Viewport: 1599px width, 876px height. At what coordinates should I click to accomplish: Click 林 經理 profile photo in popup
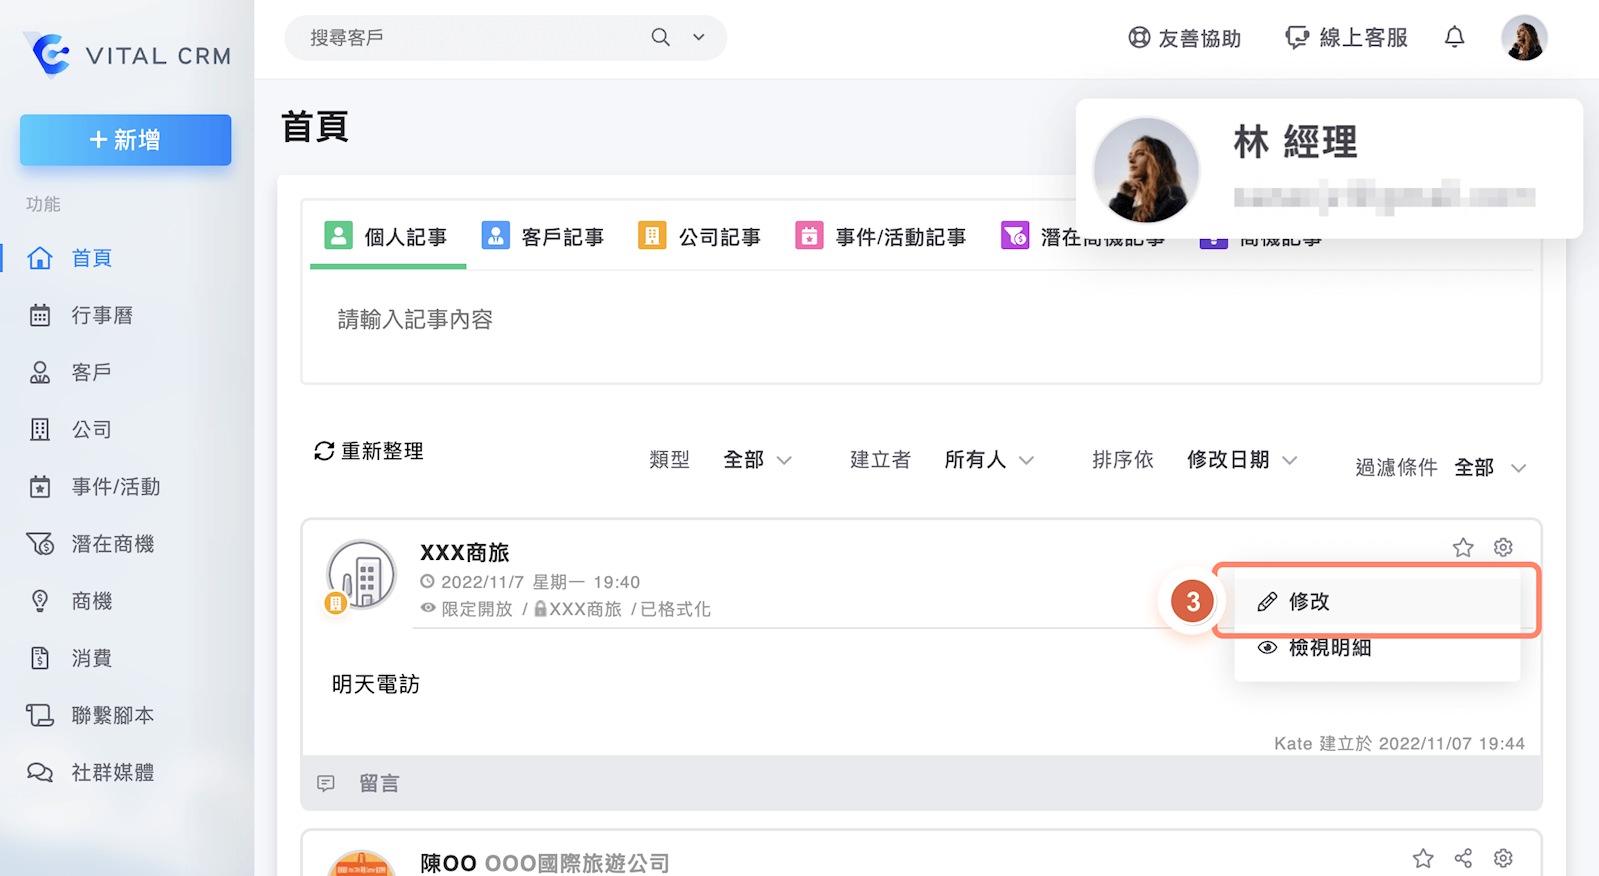pos(1146,170)
